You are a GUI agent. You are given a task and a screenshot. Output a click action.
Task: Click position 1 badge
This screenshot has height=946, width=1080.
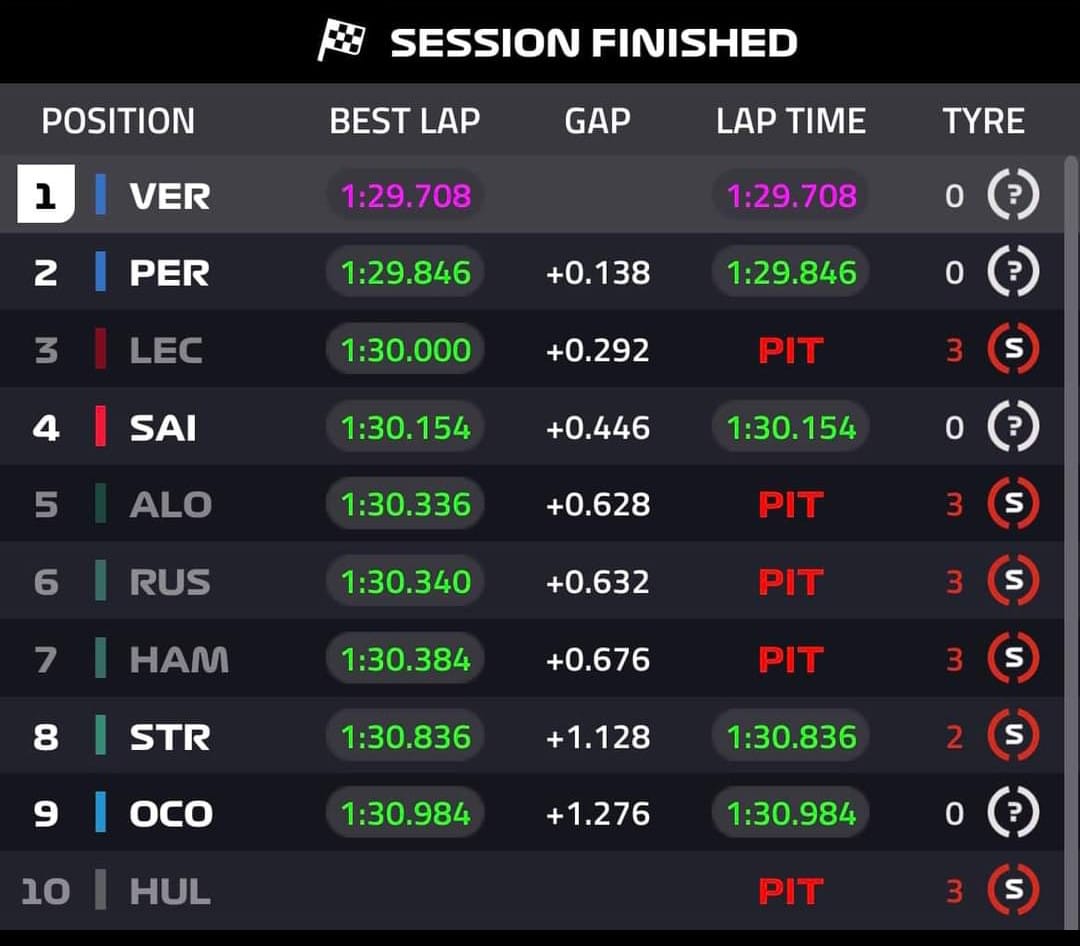coord(45,194)
